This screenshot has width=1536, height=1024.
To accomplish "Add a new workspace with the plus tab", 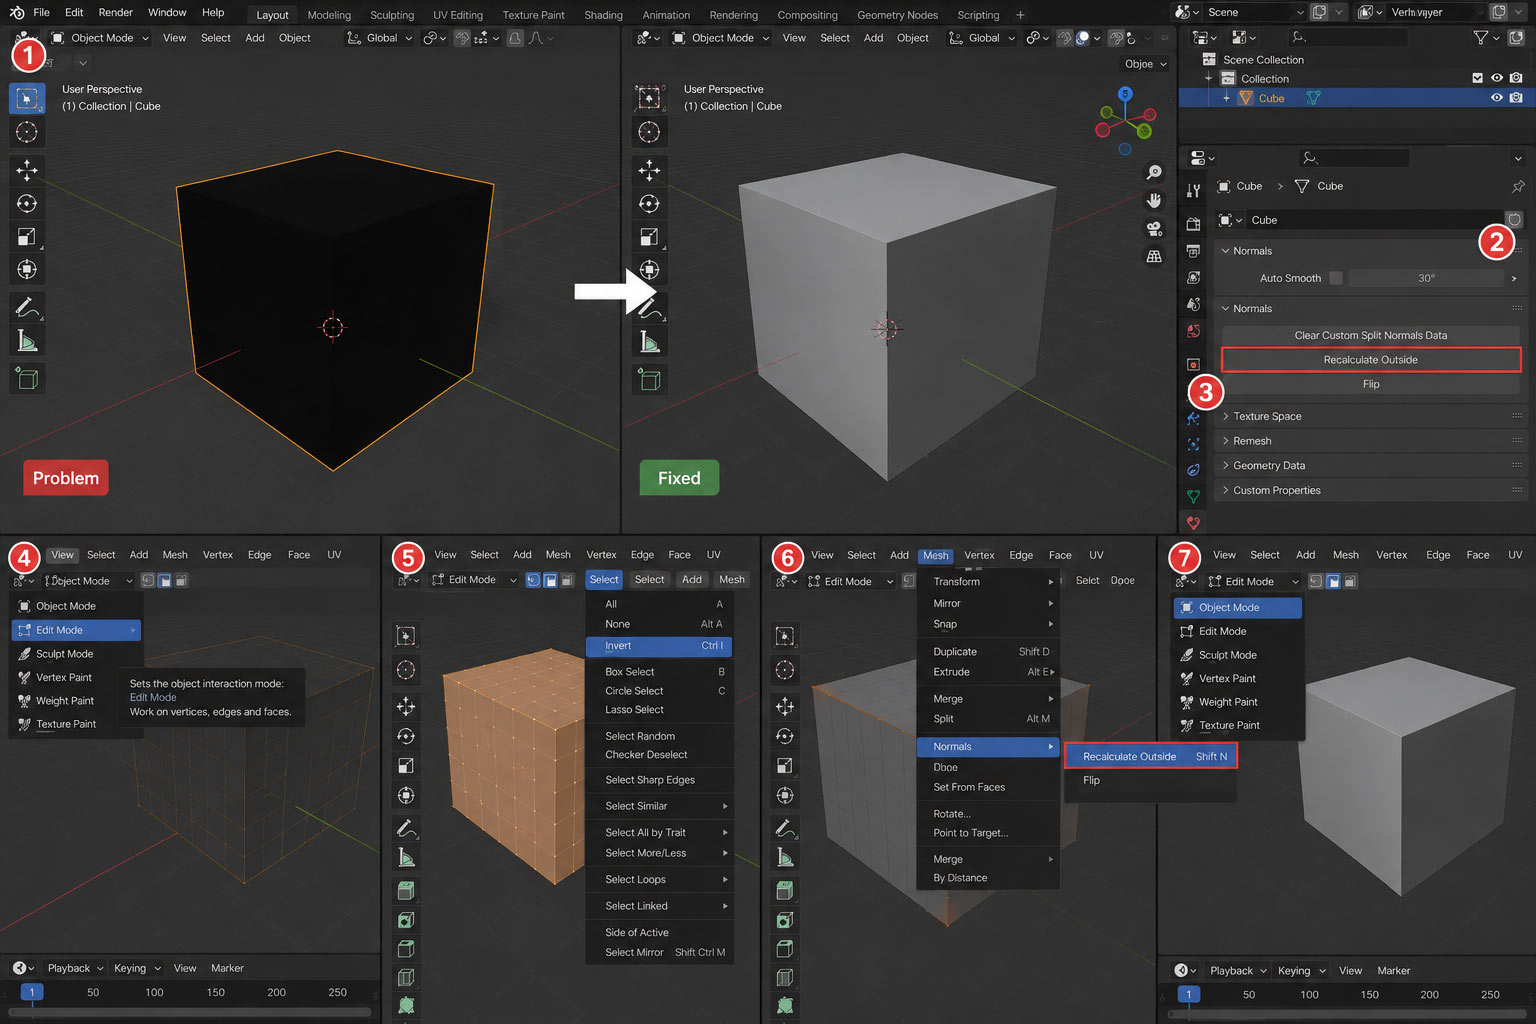I will (x=1020, y=15).
